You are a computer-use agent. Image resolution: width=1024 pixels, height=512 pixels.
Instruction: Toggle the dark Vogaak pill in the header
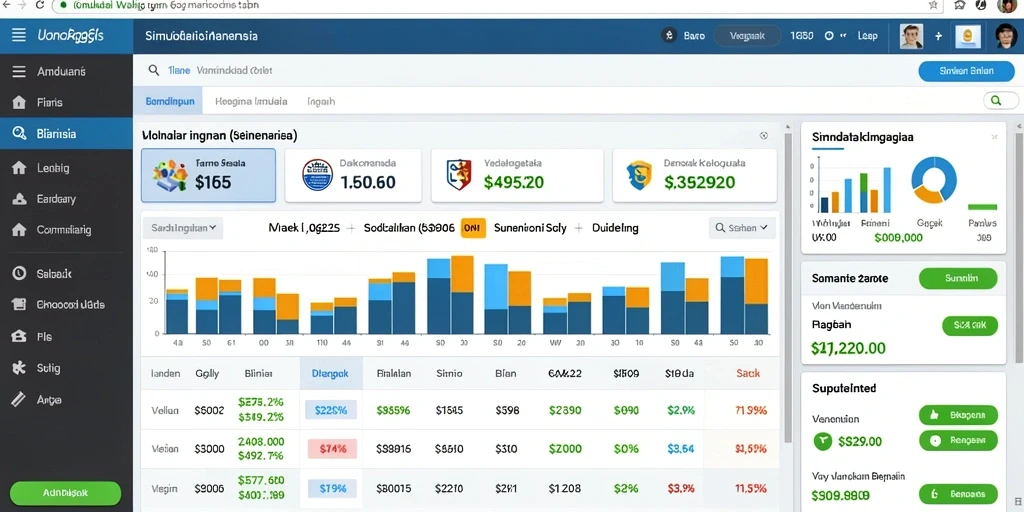(x=747, y=36)
